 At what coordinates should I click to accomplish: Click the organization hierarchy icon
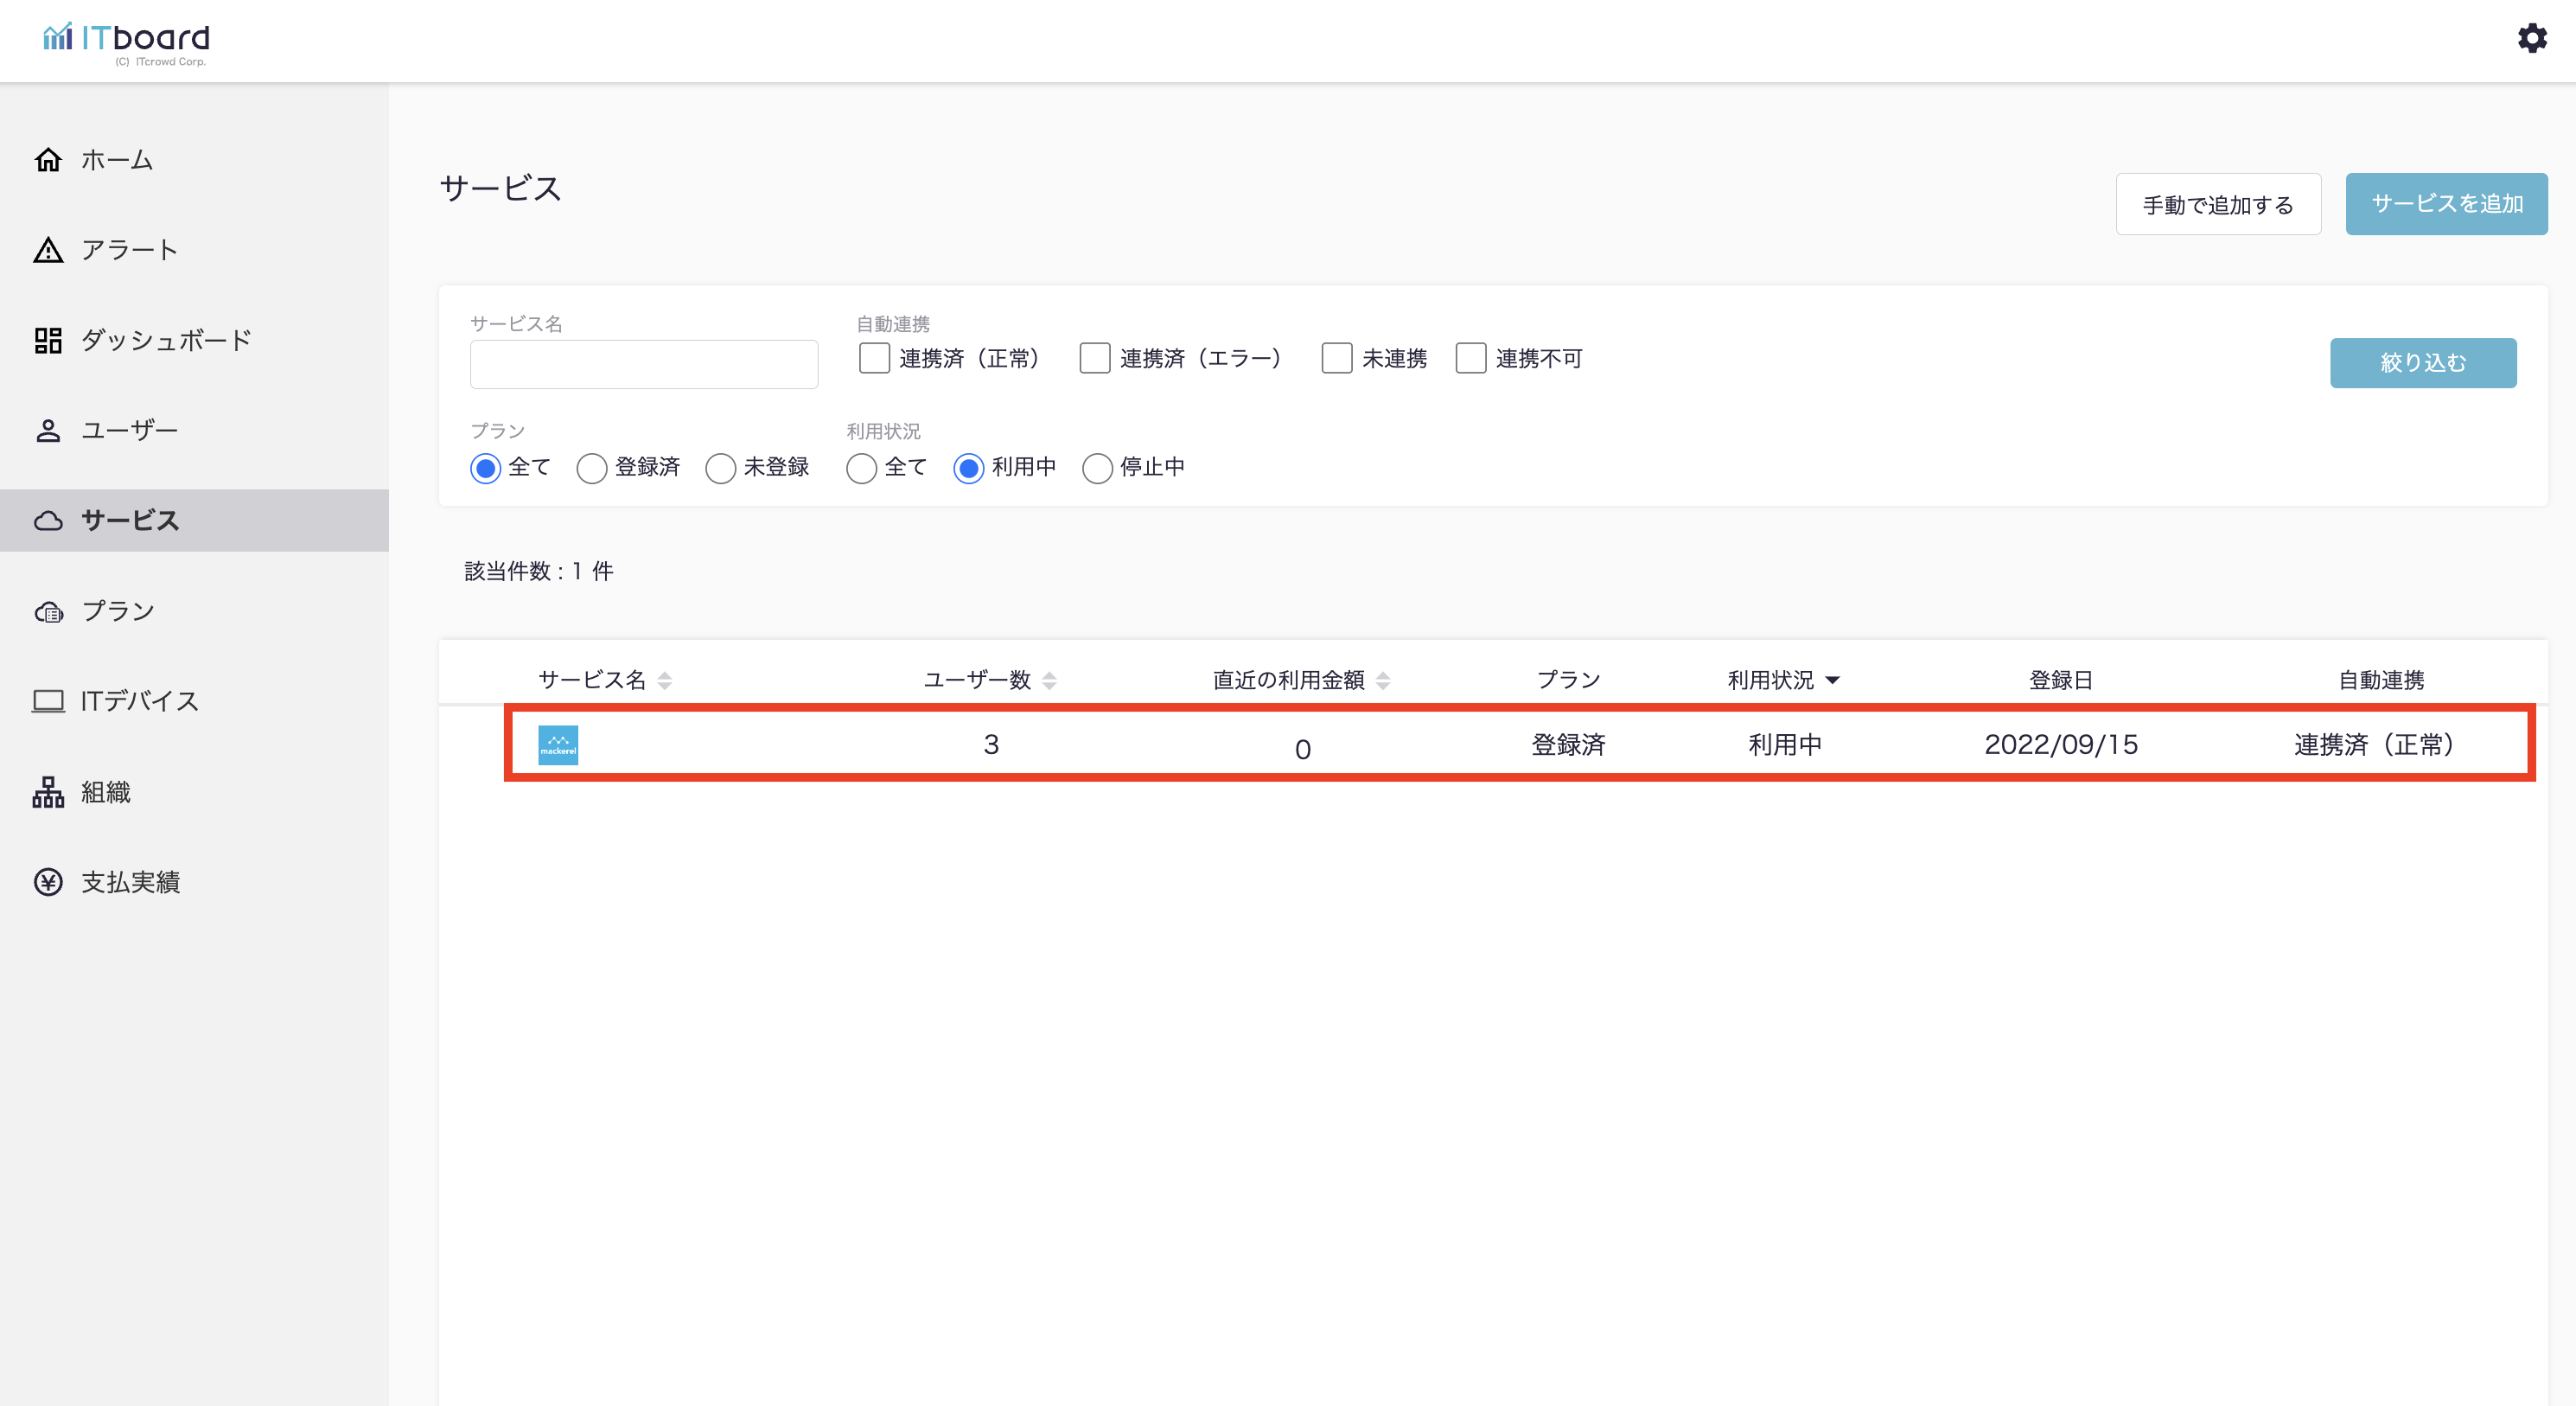pos(48,792)
